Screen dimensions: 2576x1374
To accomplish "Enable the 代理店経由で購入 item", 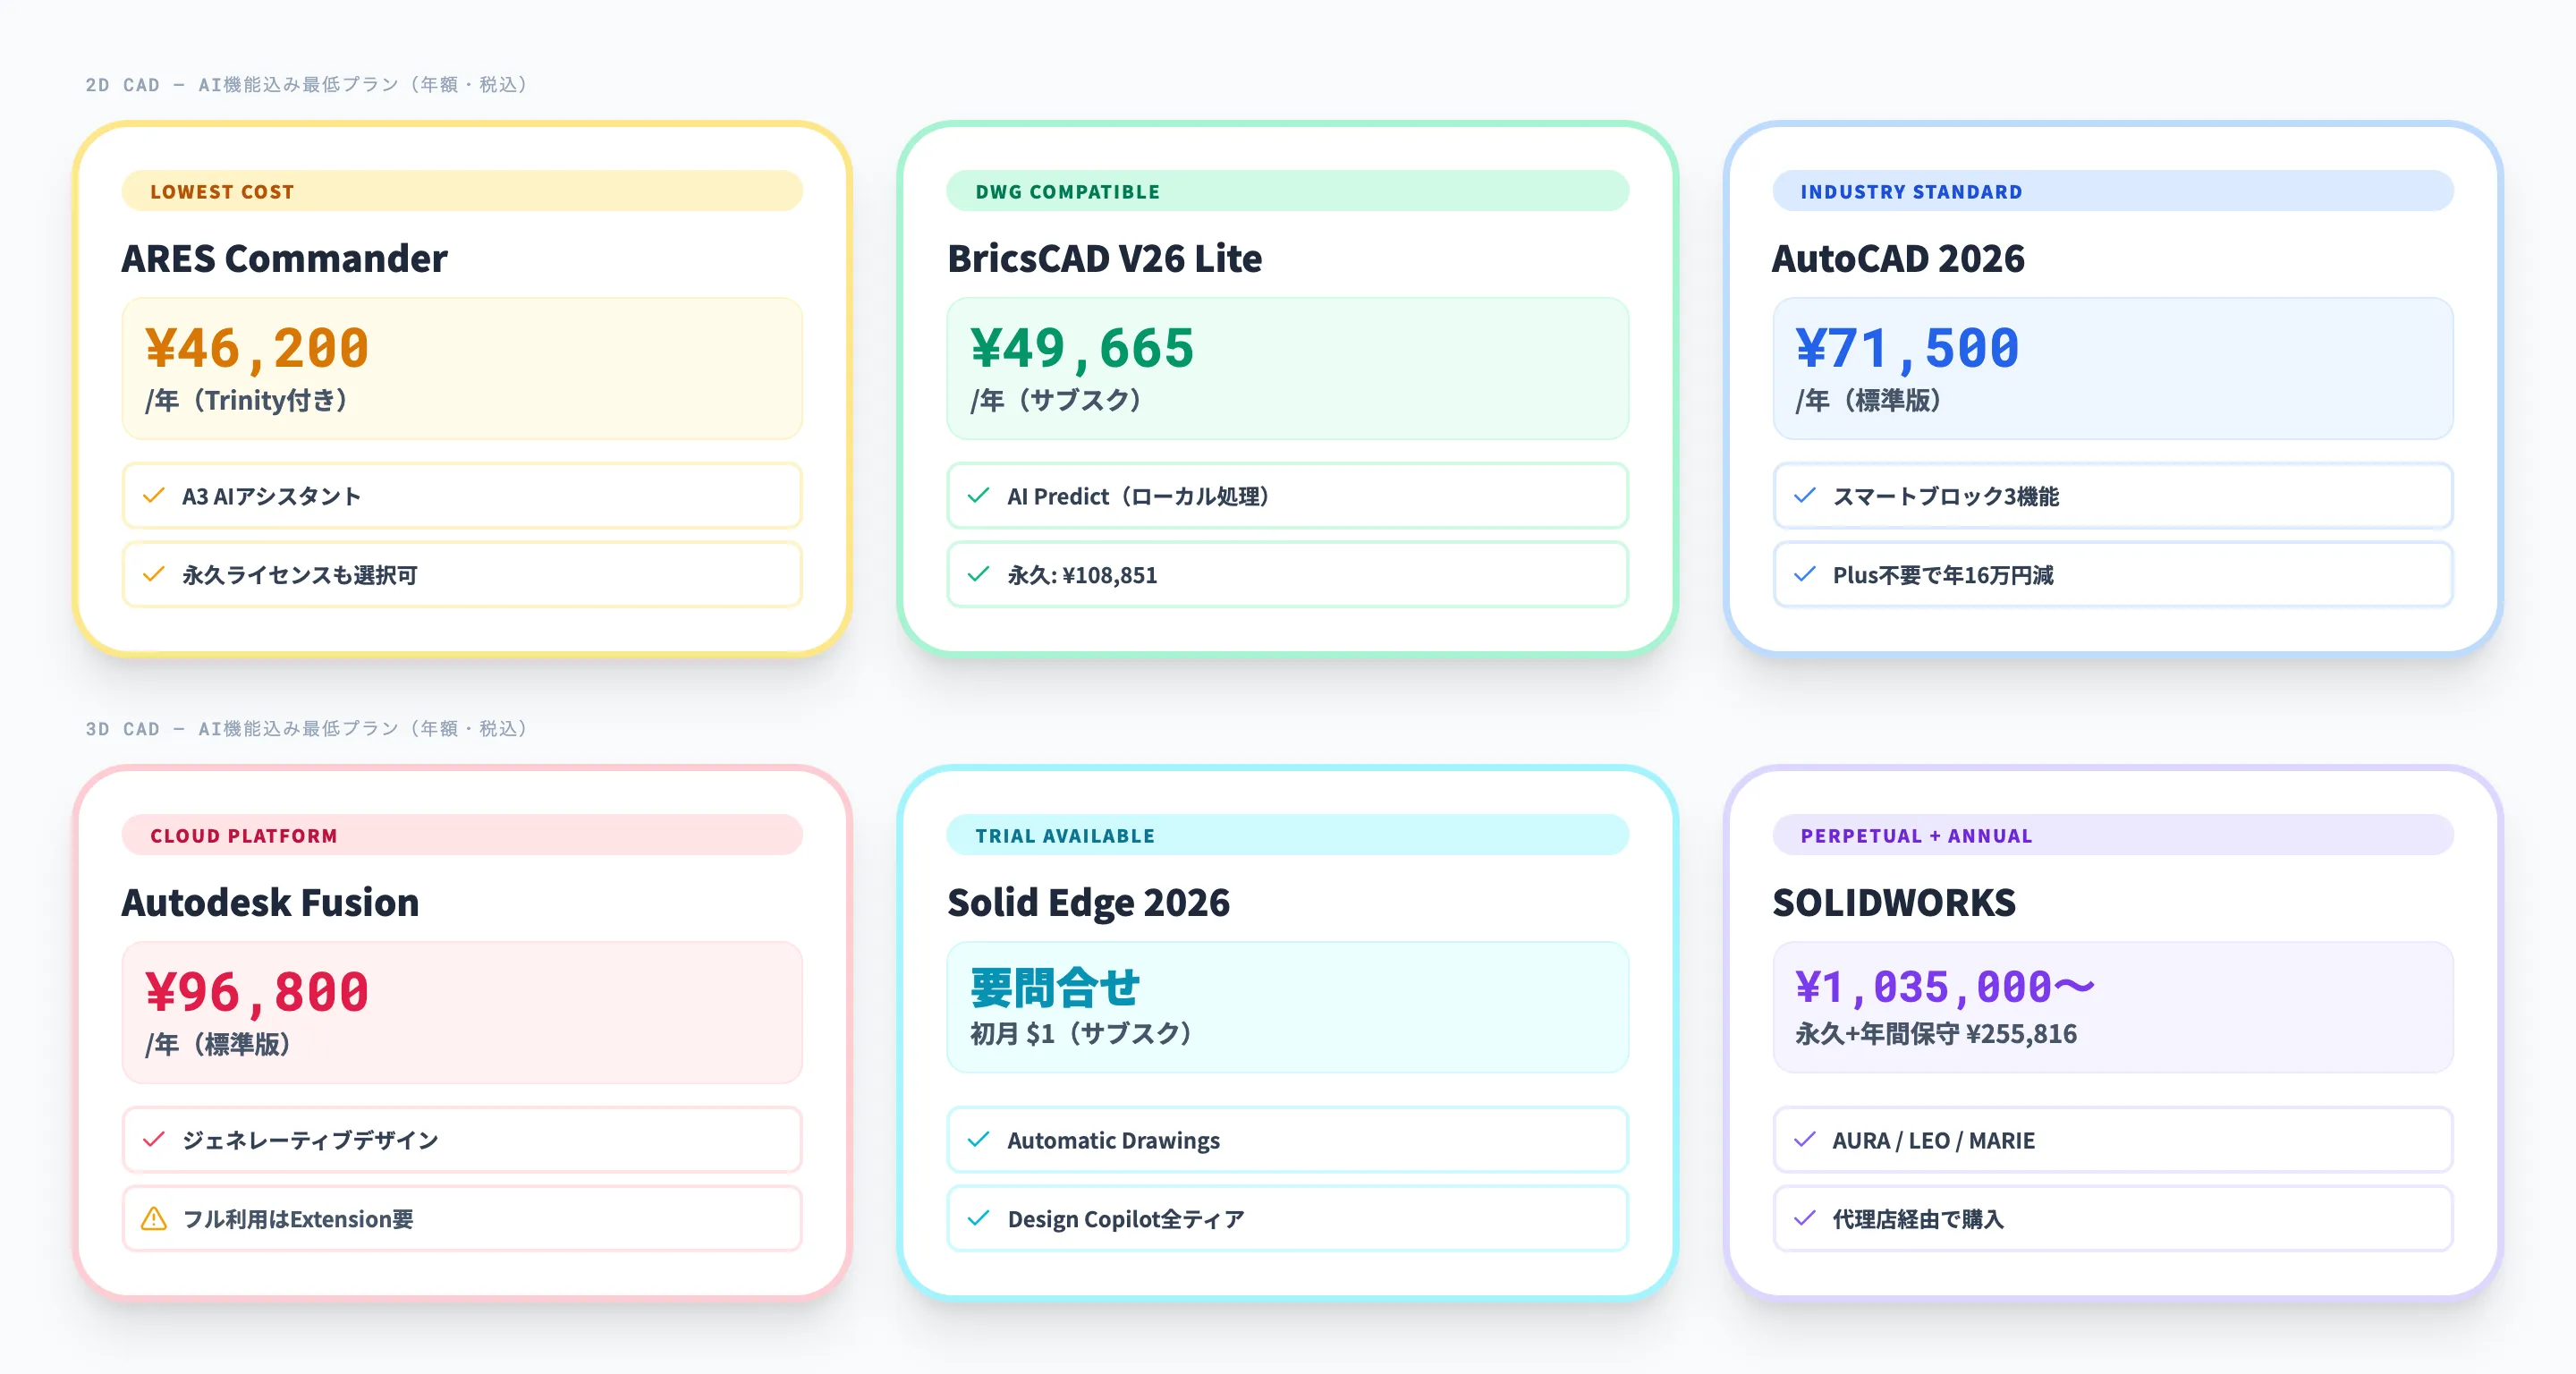I will coord(2113,1218).
